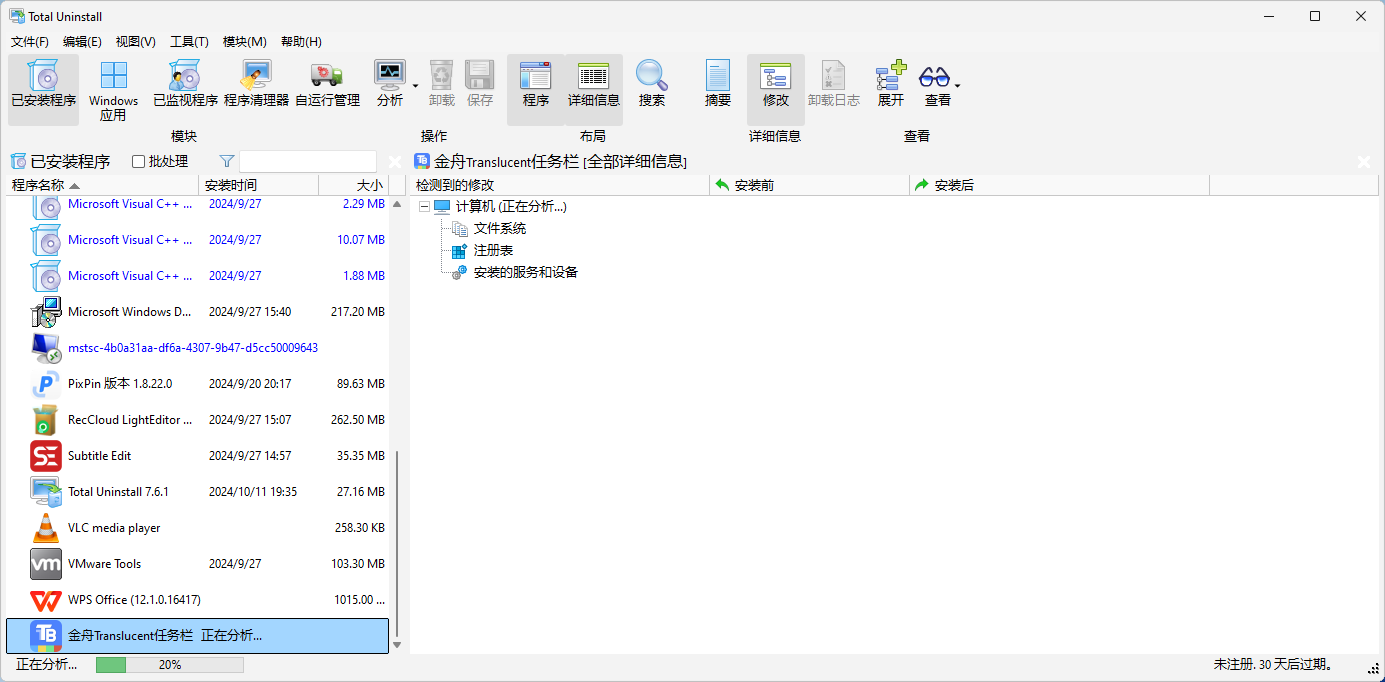Click the 正在分析... status bar text

pos(46,665)
